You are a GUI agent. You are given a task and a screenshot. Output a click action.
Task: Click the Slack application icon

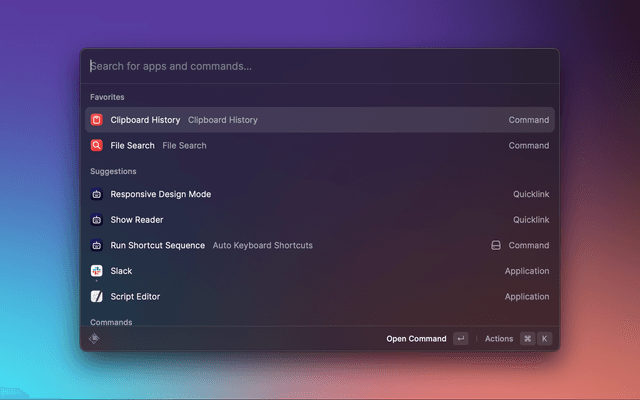97,271
